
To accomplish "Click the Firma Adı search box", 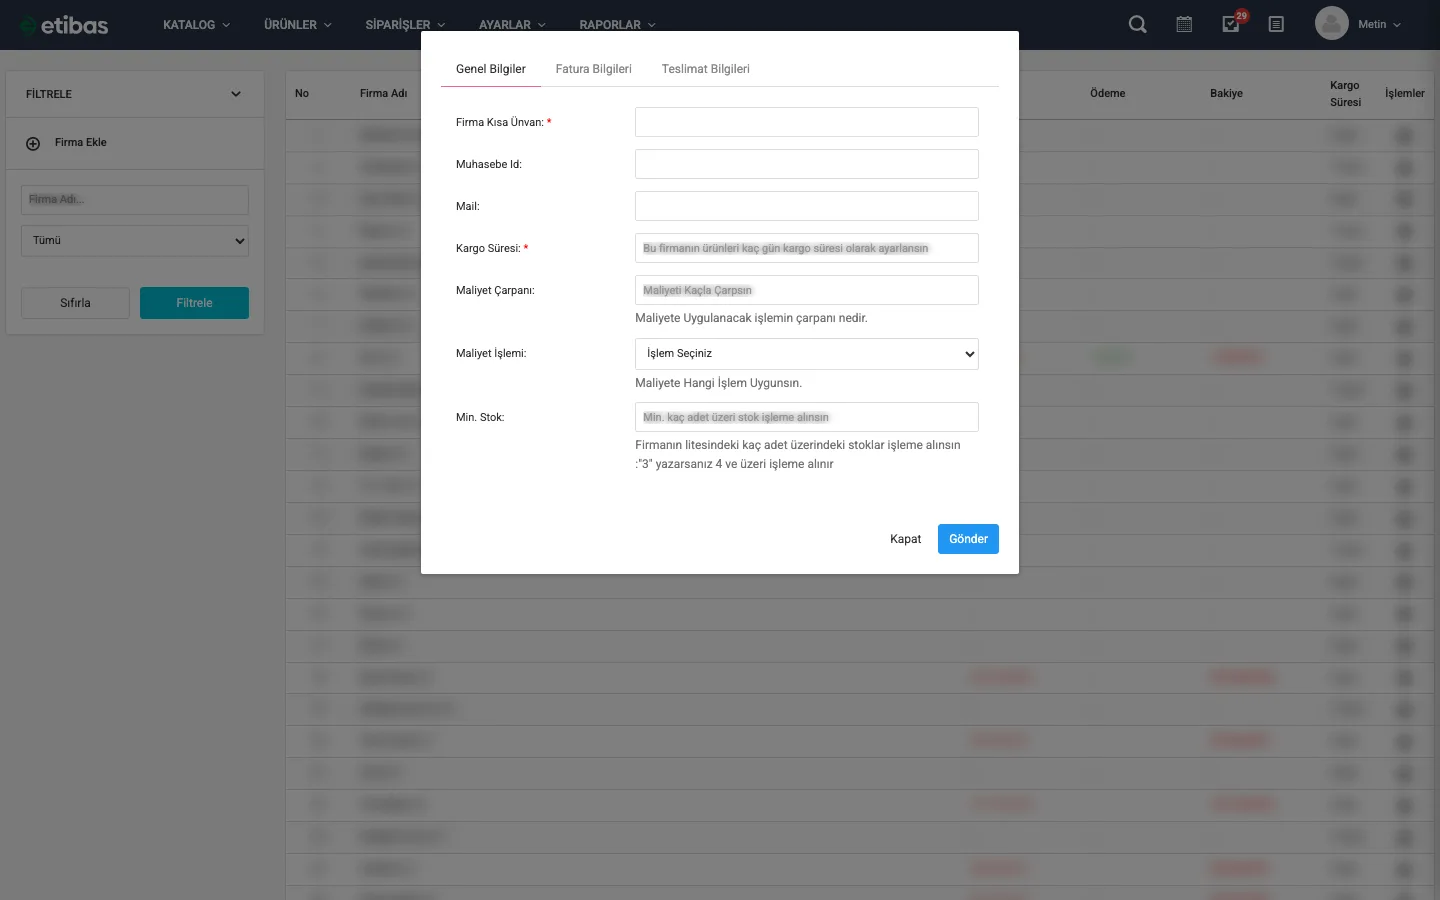I will (x=134, y=199).
